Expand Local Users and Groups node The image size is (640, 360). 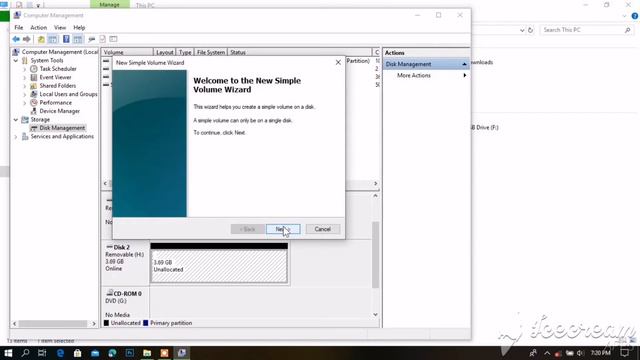click(24, 94)
